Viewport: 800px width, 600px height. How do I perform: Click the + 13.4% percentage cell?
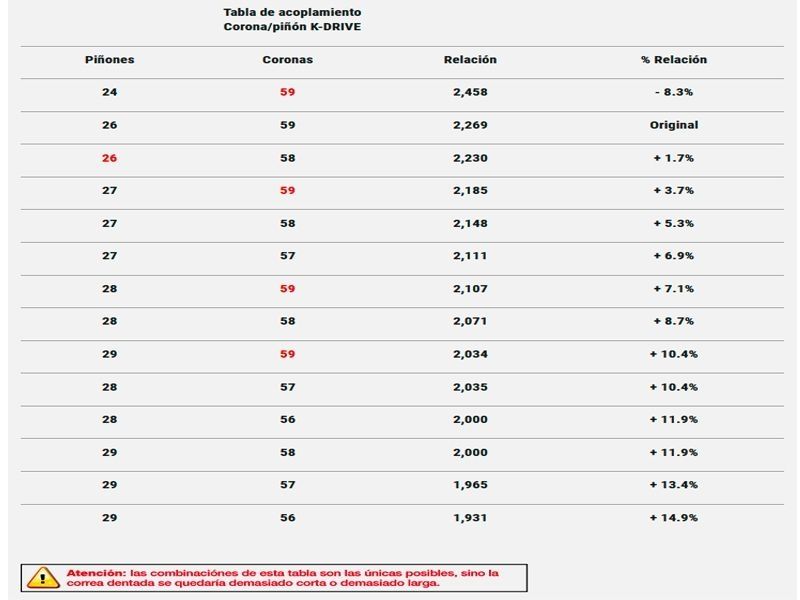click(x=673, y=485)
